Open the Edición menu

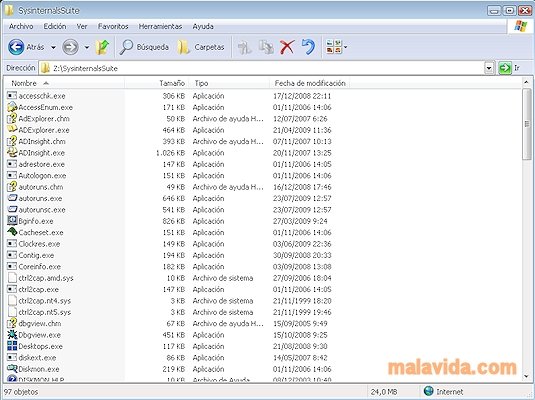tap(55, 26)
